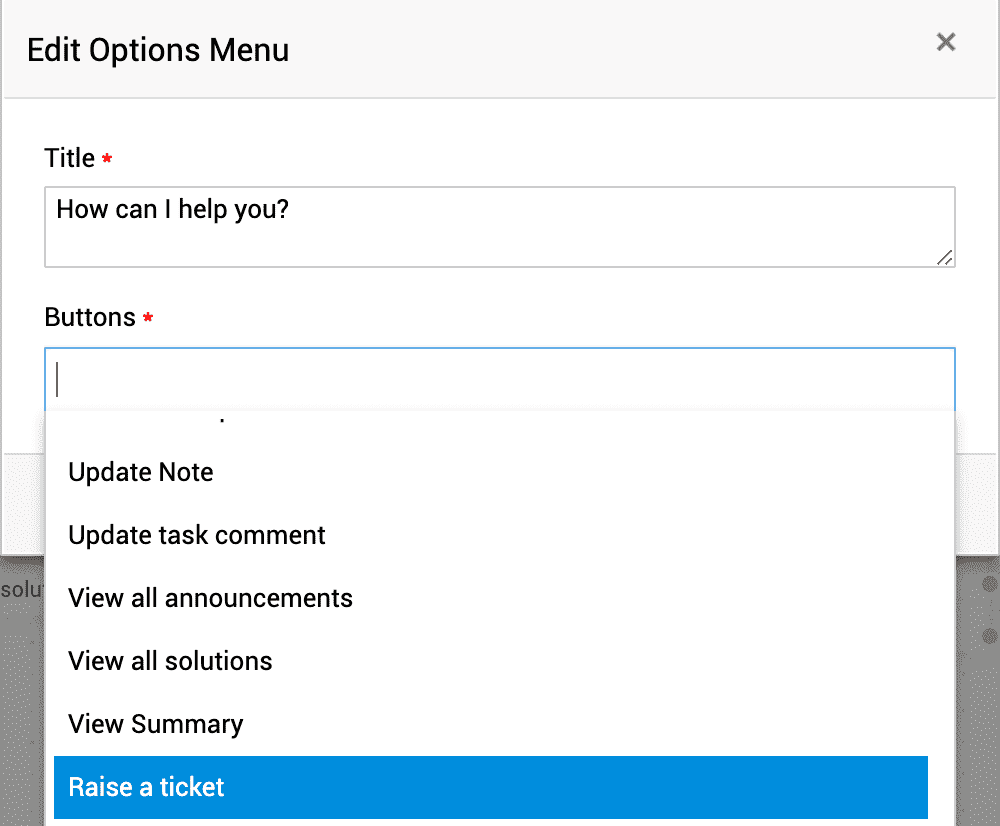Choose "Update task comment" option
1000x826 pixels.
tap(196, 535)
